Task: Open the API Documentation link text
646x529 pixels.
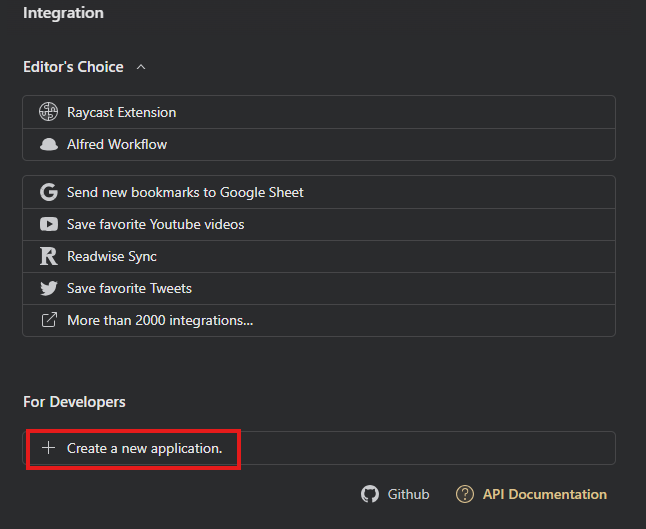Action: [x=544, y=494]
